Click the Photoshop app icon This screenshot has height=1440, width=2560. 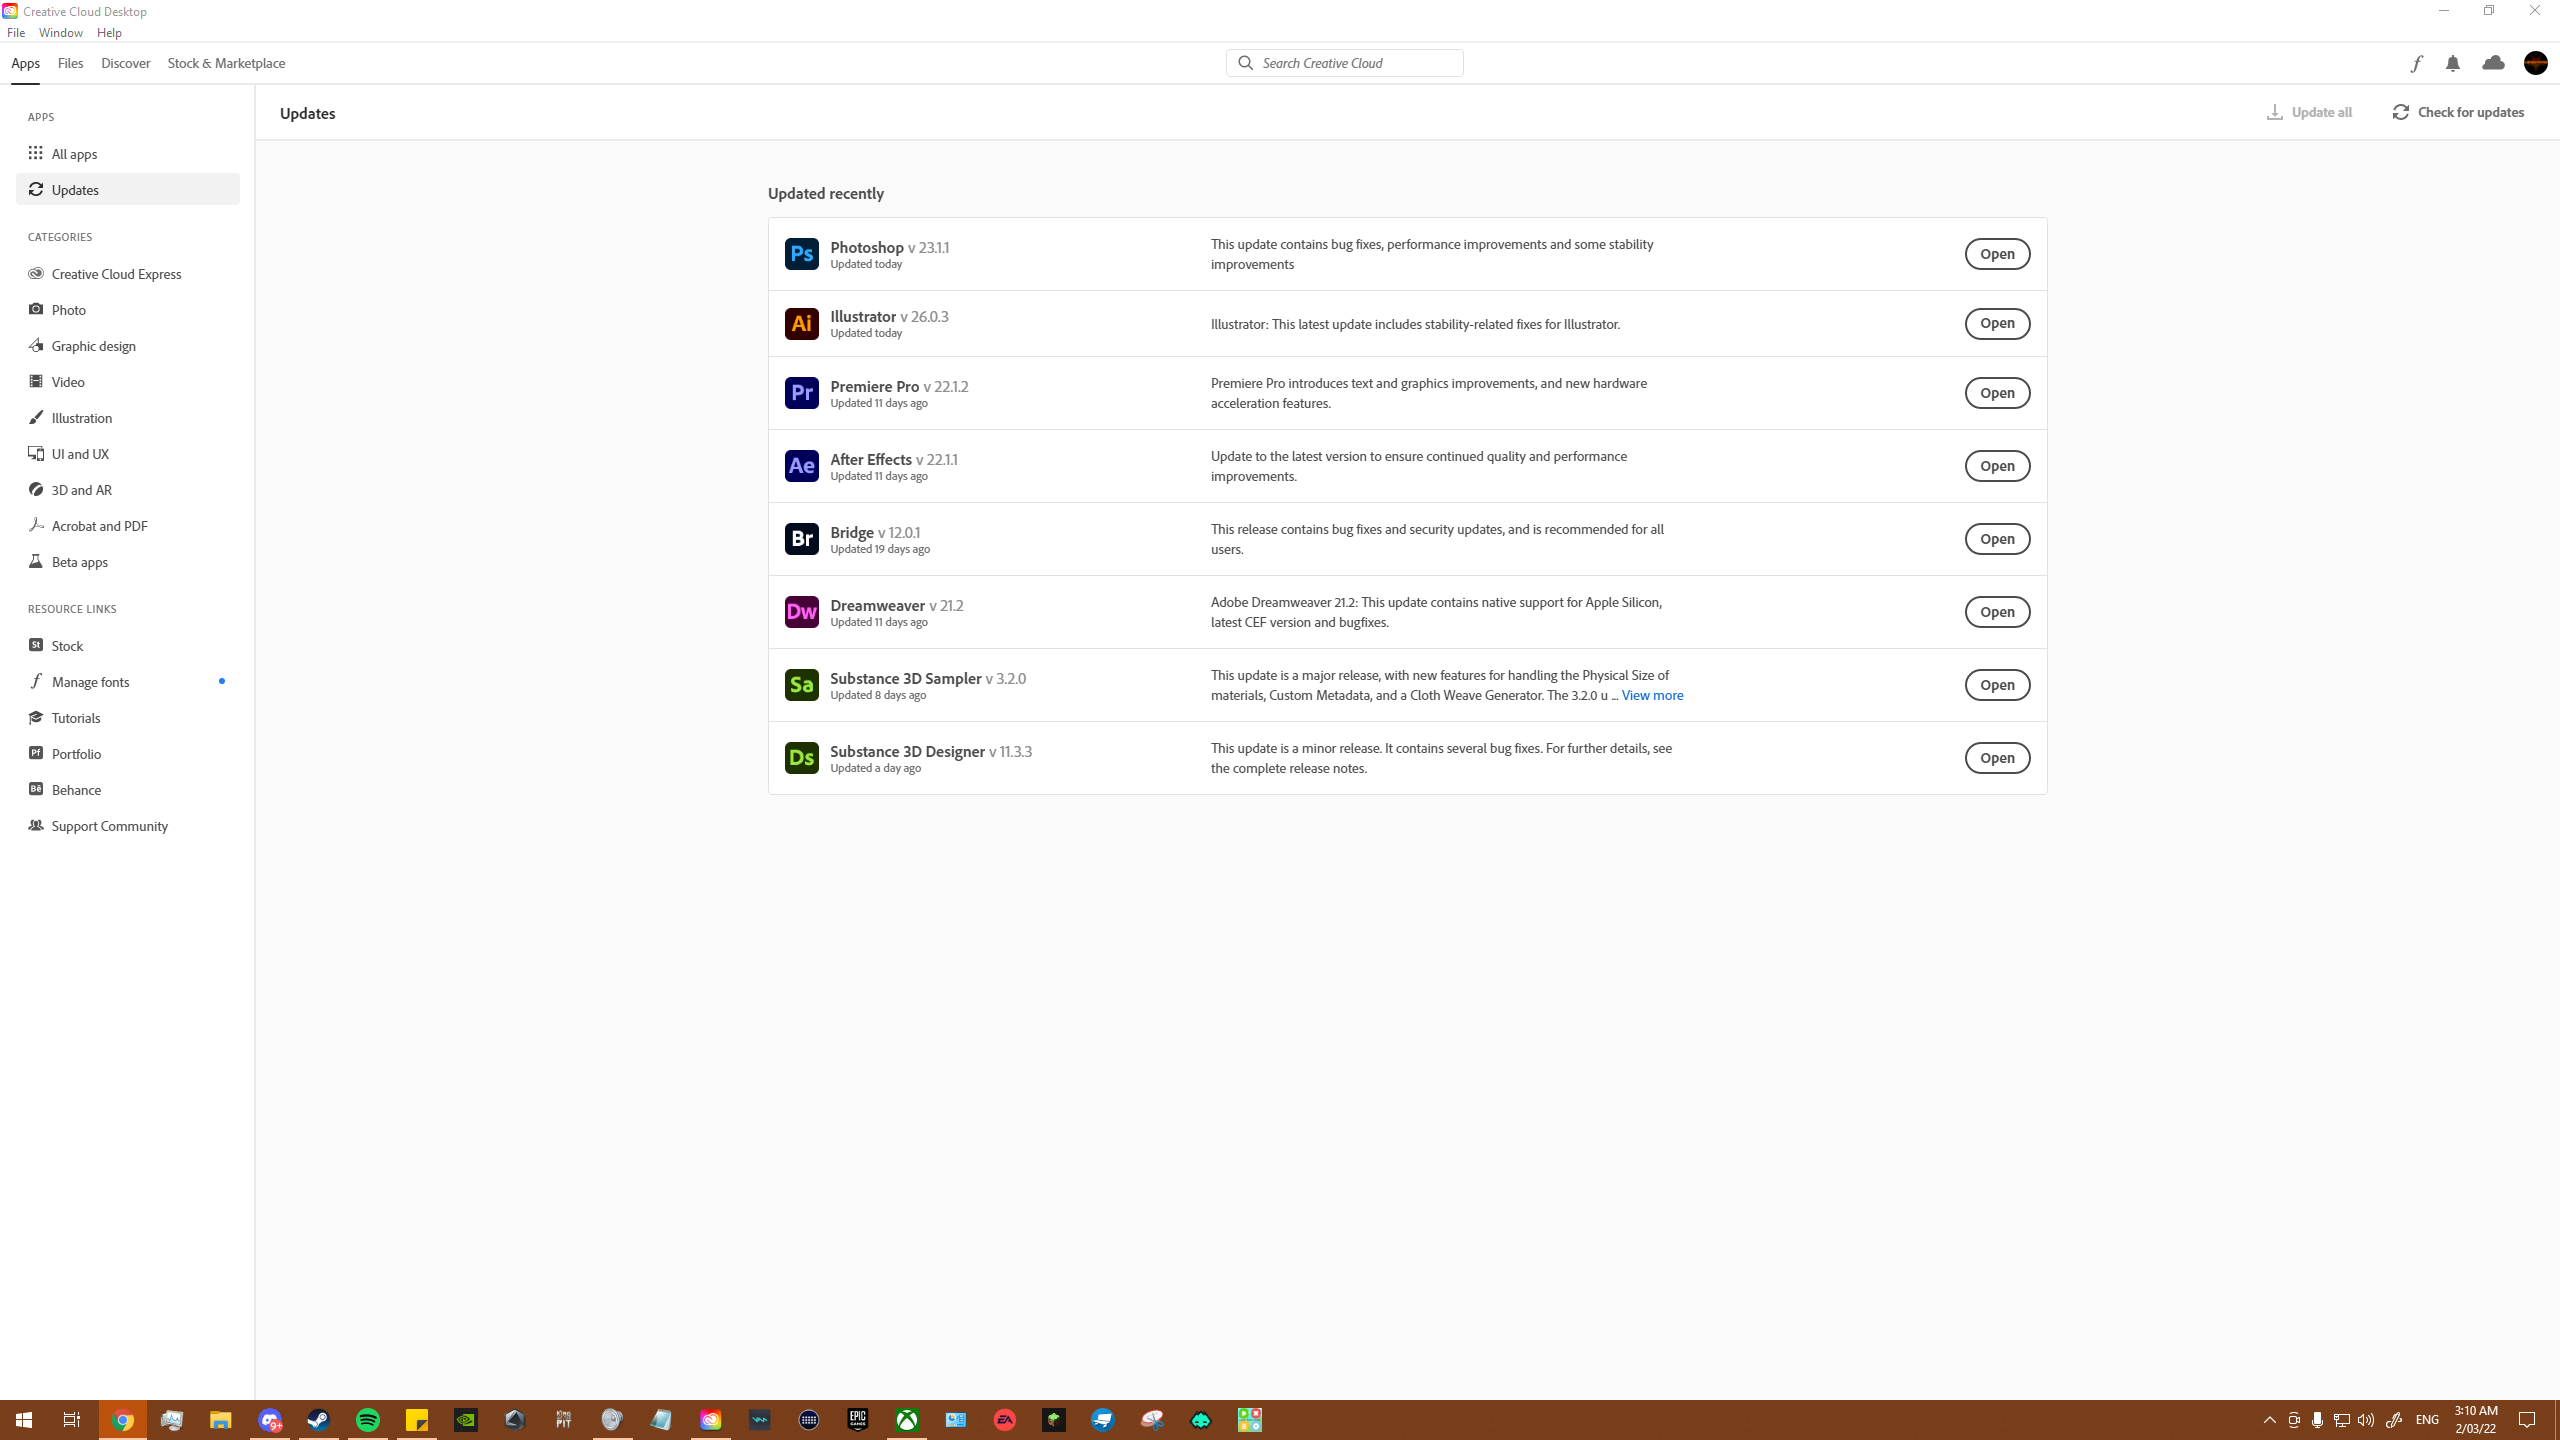coord(801,254)
